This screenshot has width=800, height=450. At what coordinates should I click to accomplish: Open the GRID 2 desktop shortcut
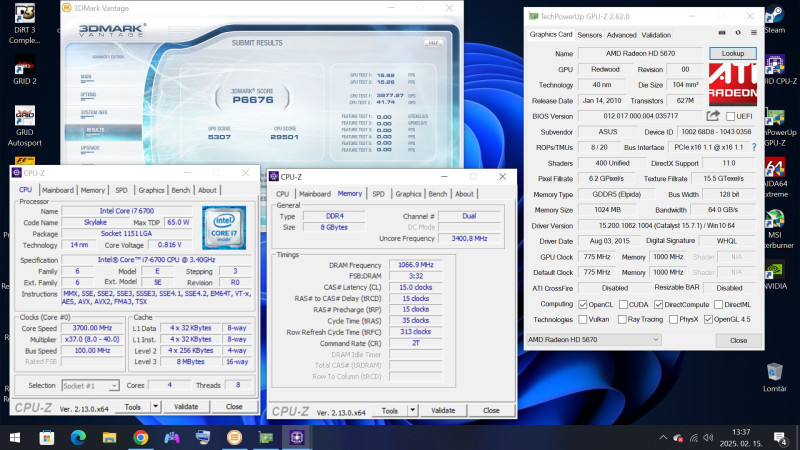[x=24, y=70]
